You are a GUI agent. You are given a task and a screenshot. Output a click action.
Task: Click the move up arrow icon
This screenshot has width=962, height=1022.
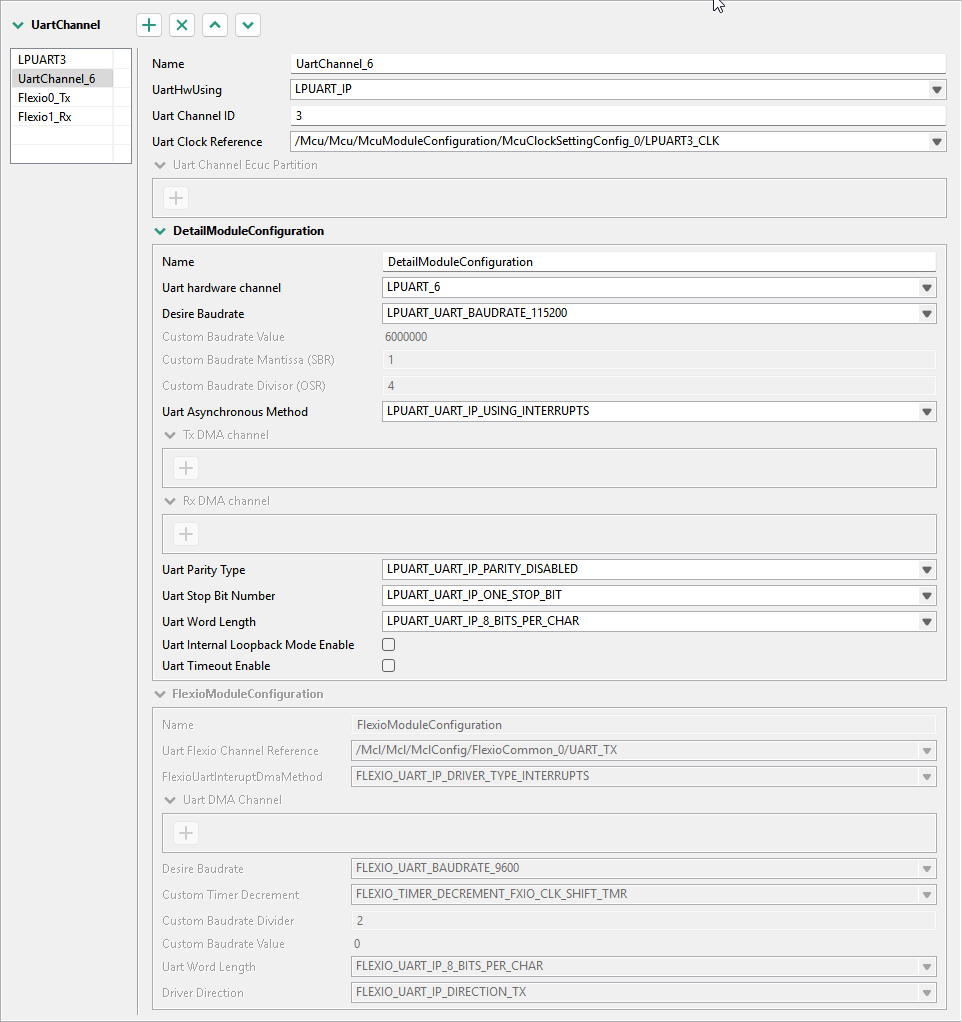(x=214, y=25)
